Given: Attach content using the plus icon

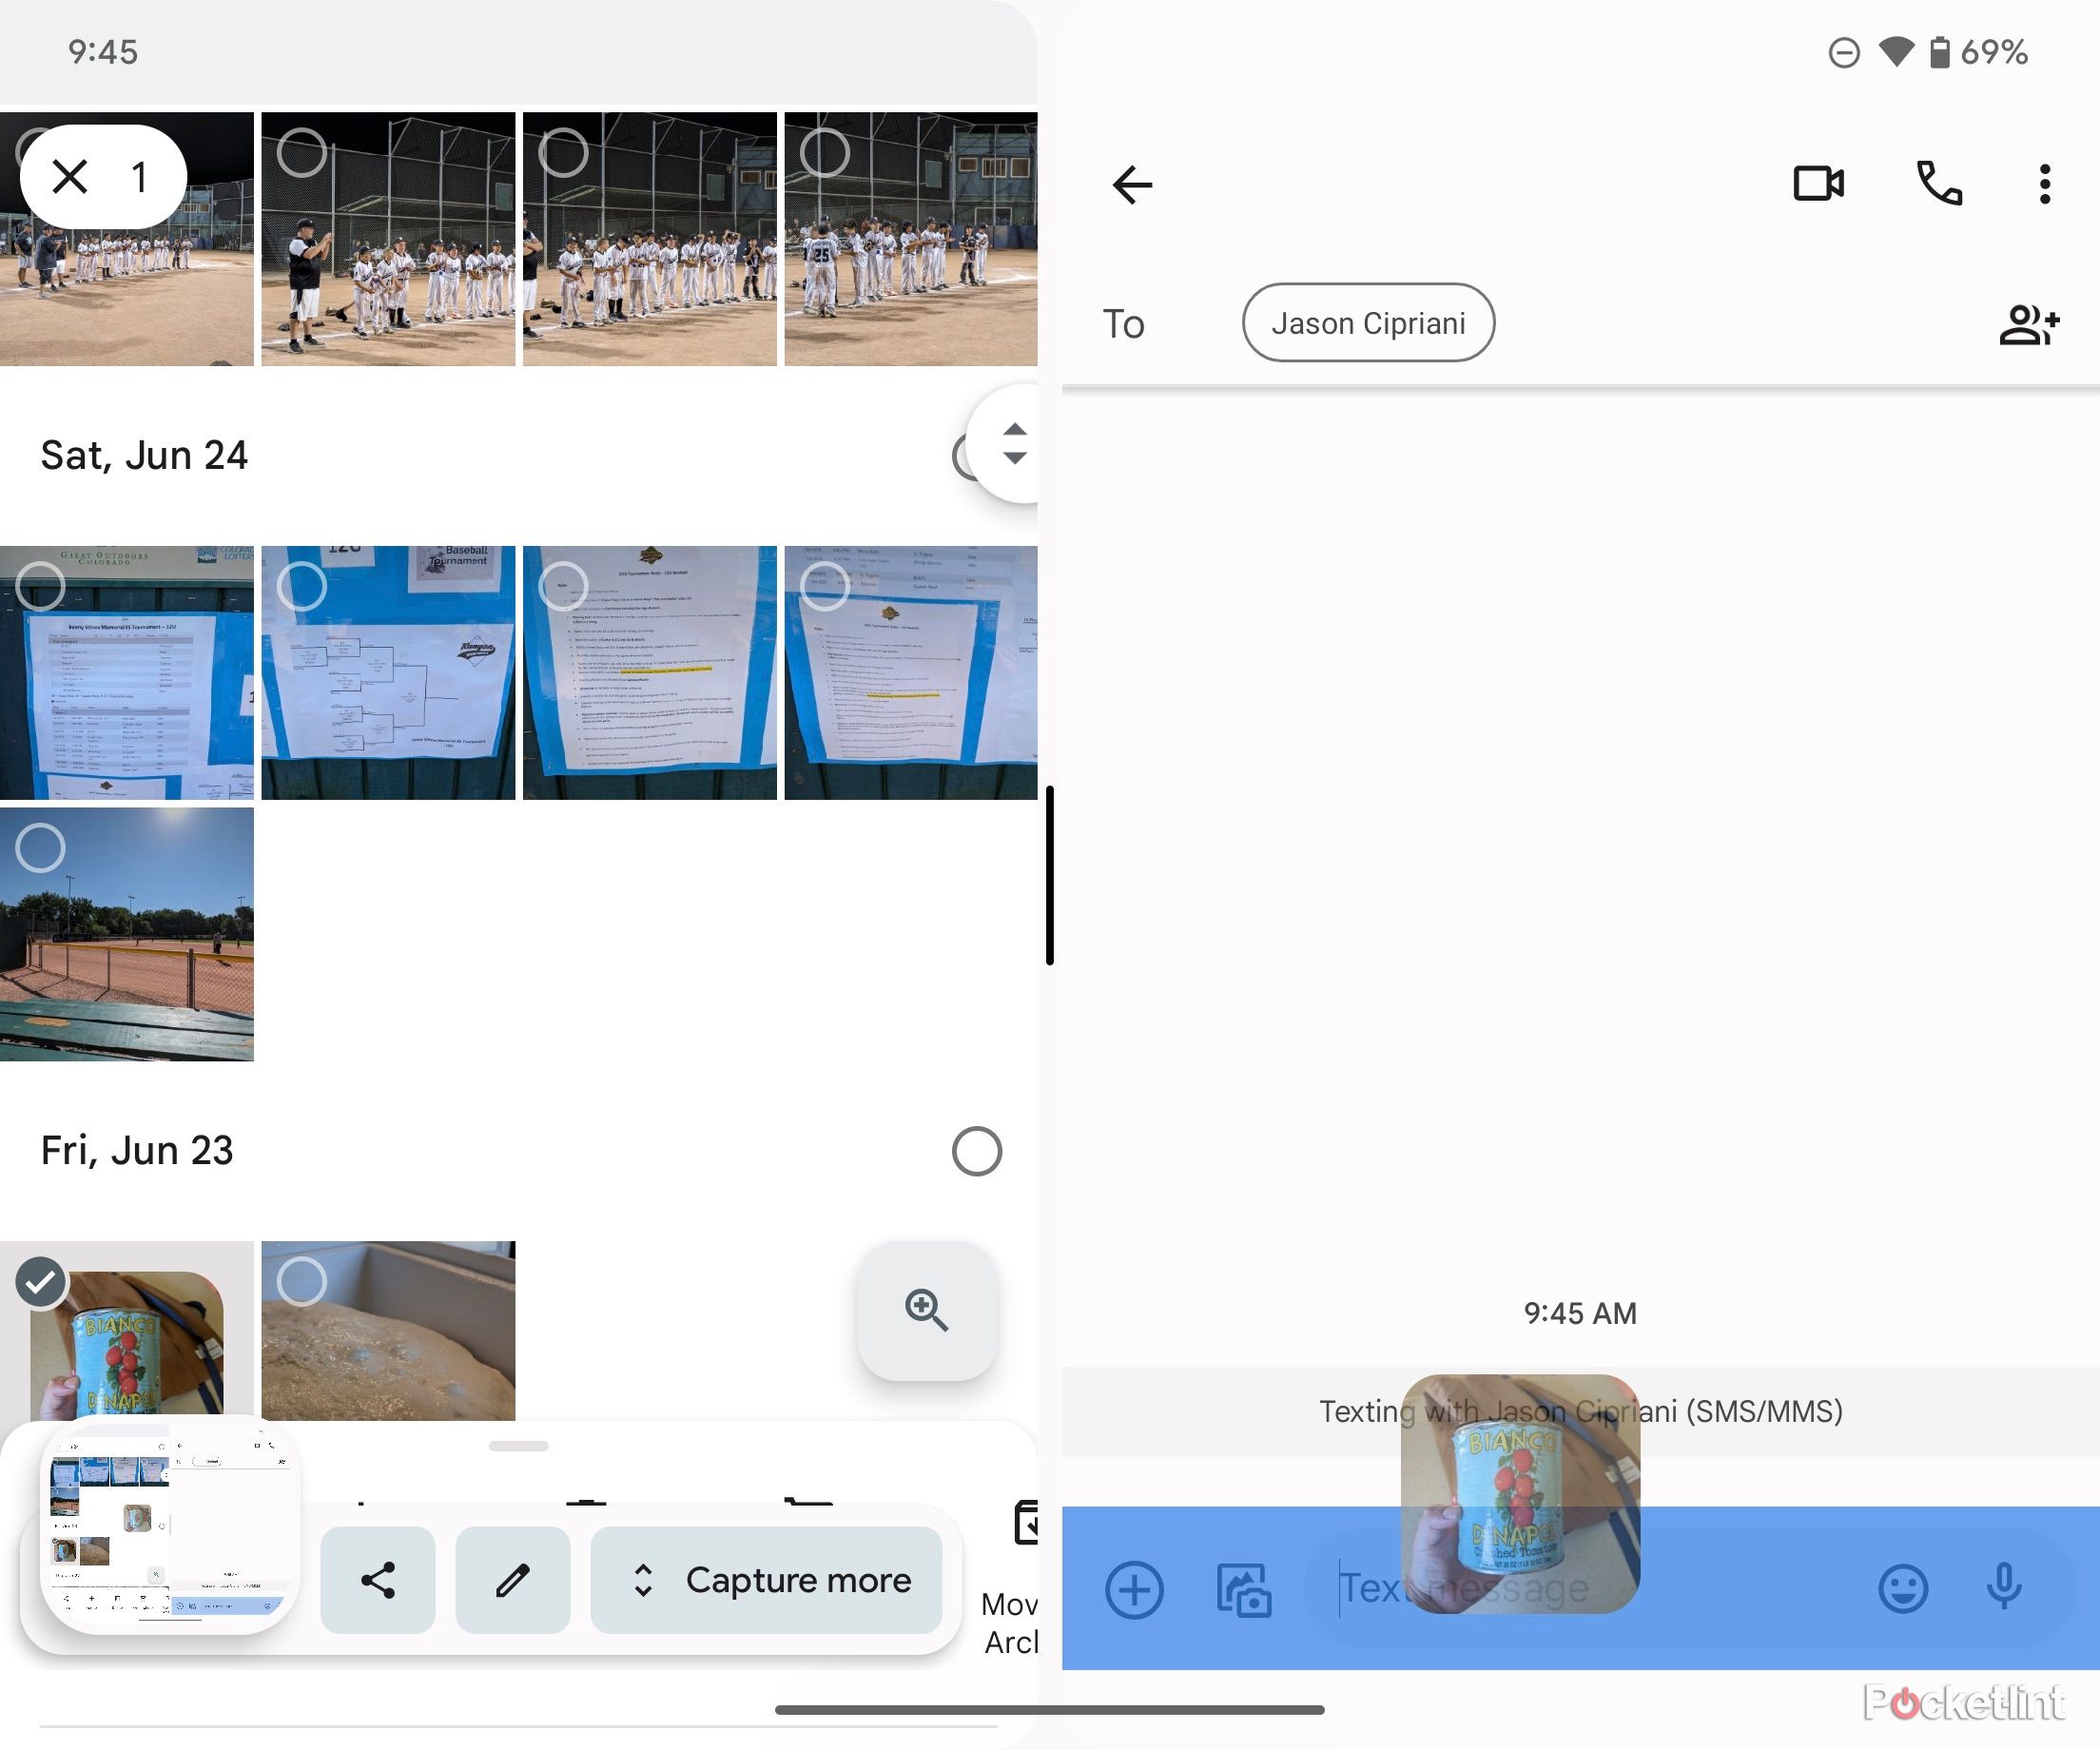Looking at the screenshot, I should [1134, 1590].
